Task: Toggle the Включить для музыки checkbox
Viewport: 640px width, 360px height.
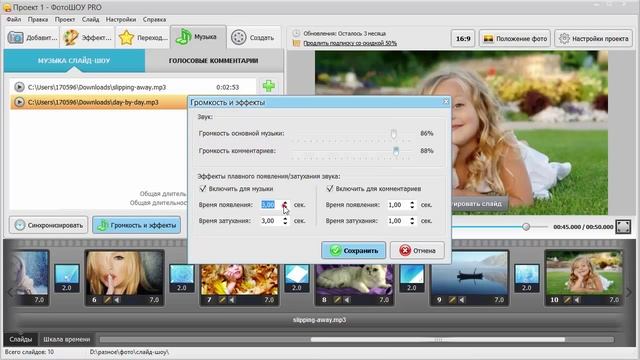Action: [x=203, y=189]
